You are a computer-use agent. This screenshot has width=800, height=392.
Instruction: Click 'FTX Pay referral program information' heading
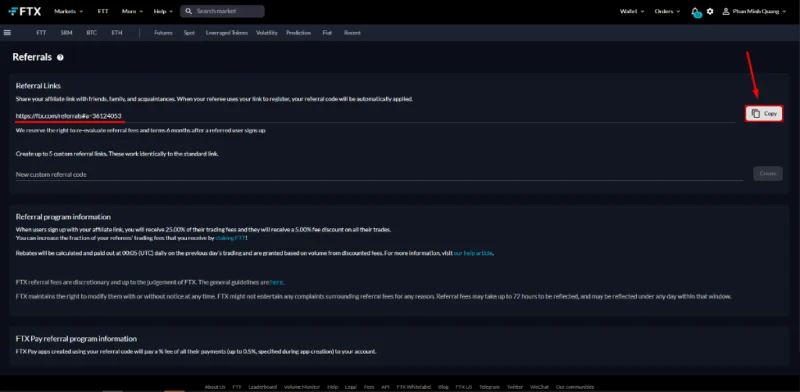76,338
